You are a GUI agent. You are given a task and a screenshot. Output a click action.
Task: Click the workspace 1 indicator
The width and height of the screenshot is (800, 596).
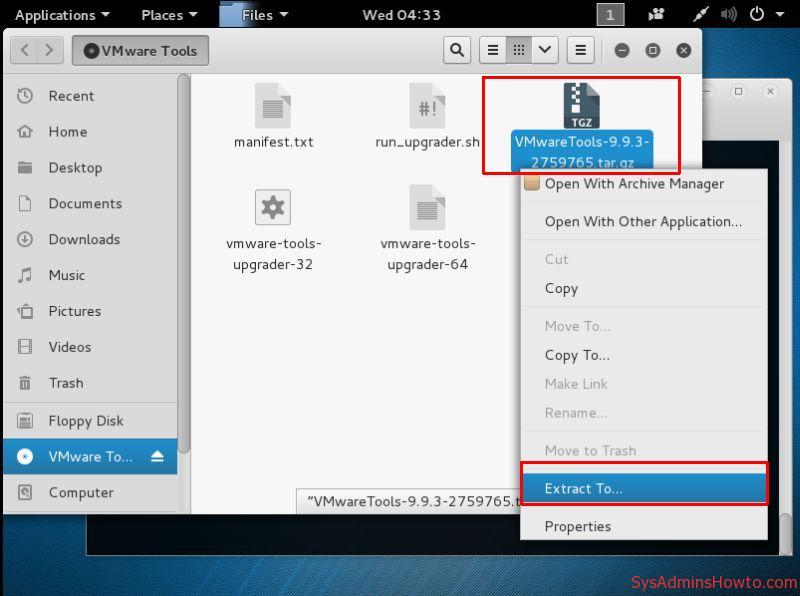pyautogui.click(x=610, y=15)
